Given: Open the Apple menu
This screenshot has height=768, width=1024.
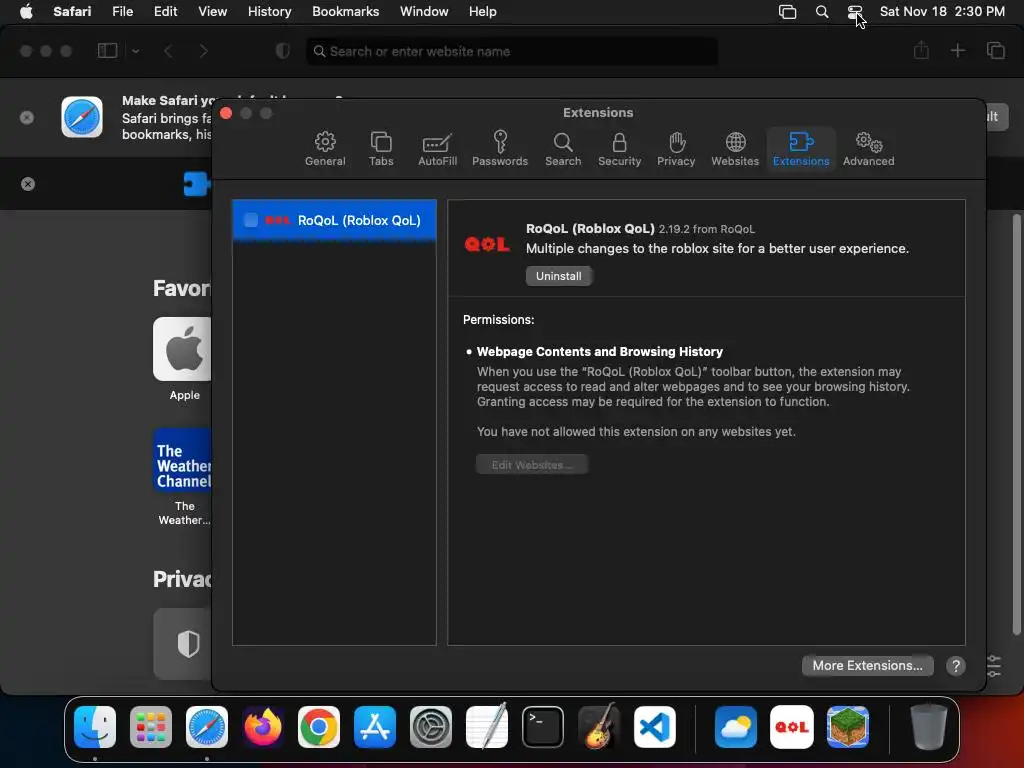Looking at the screenshot, I should pyautogui.click(x=26, y=12).
